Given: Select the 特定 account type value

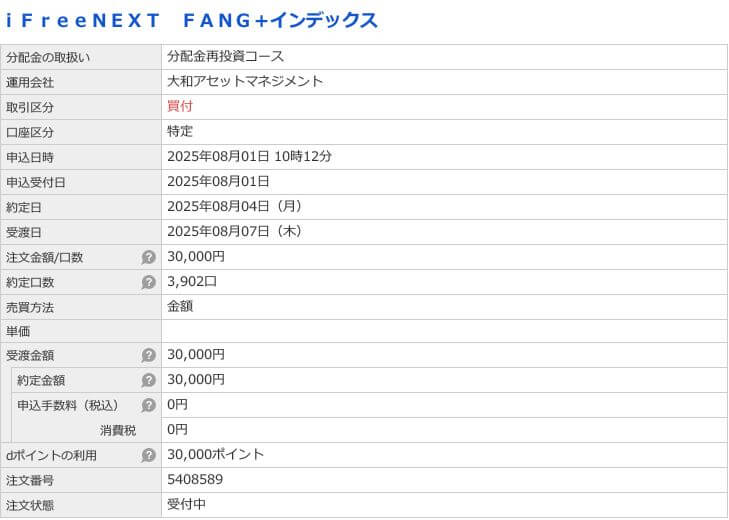Looking at the screenshot, I should coord(180,131).
